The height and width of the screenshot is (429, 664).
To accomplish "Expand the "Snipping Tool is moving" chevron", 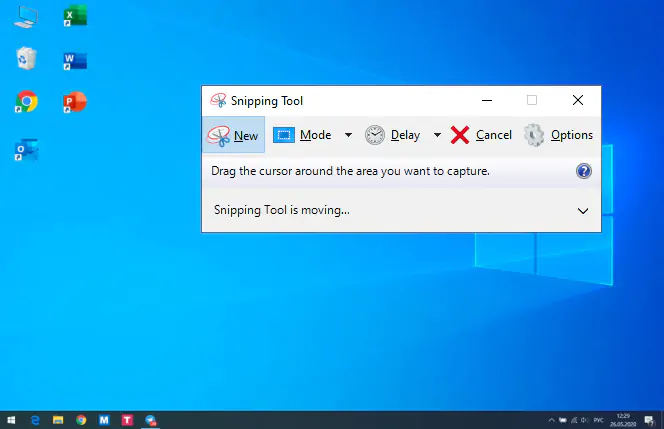I will [583, 210].
